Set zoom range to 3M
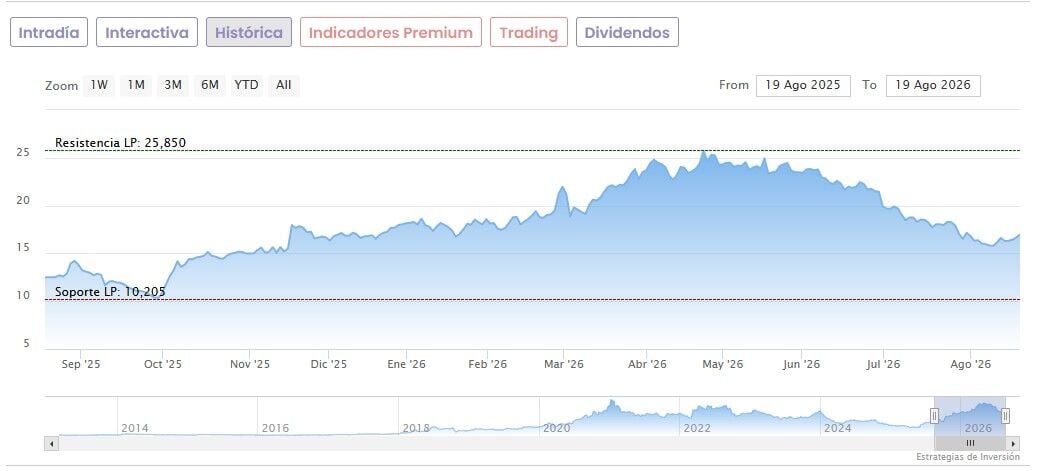This screenshot has height=471, width=1038. (x=173, y=85)
